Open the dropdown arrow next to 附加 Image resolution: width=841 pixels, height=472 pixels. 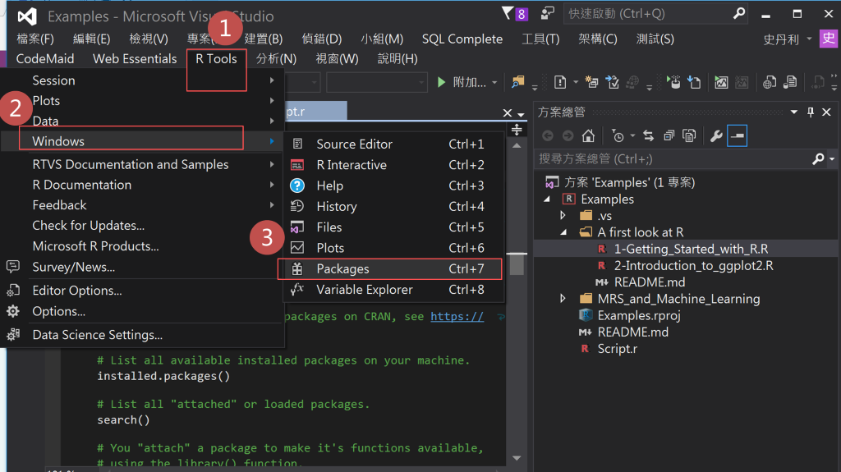coord(495,83)
